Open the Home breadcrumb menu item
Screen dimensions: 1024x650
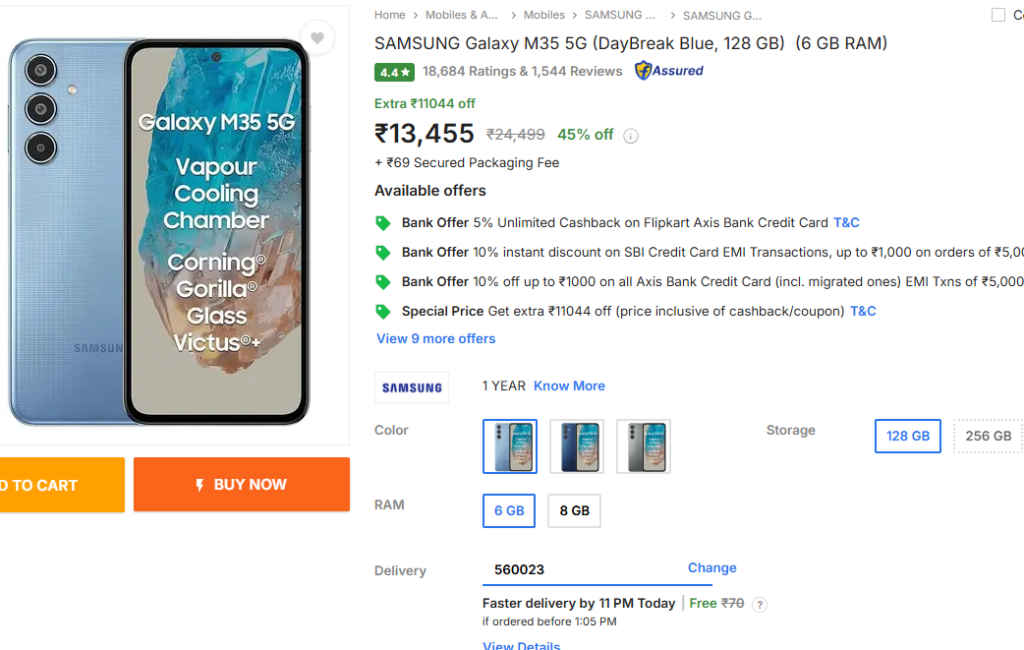tap(389, 15)
